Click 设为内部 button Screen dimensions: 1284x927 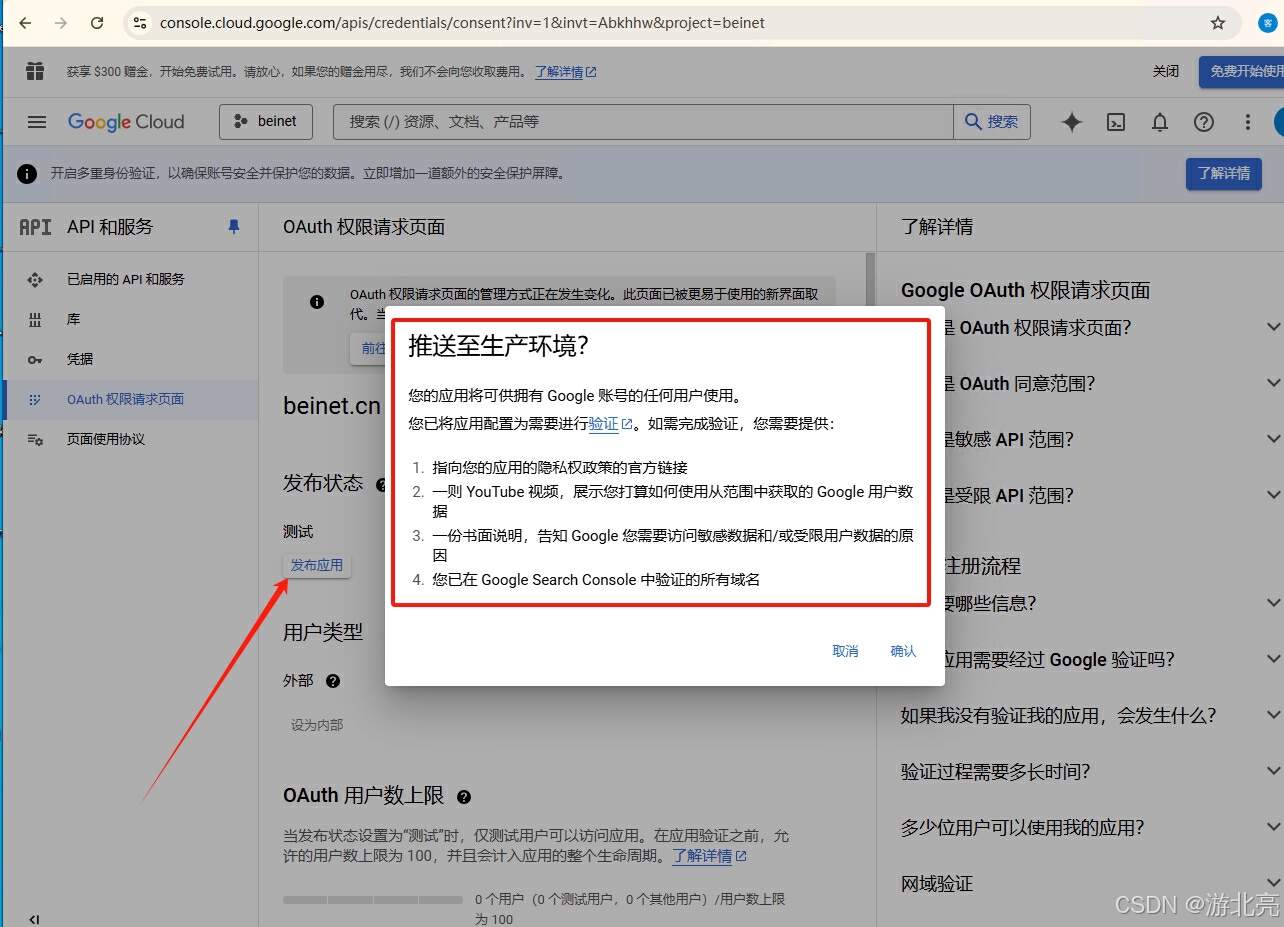pyautogui.click(x=317, y=725)
